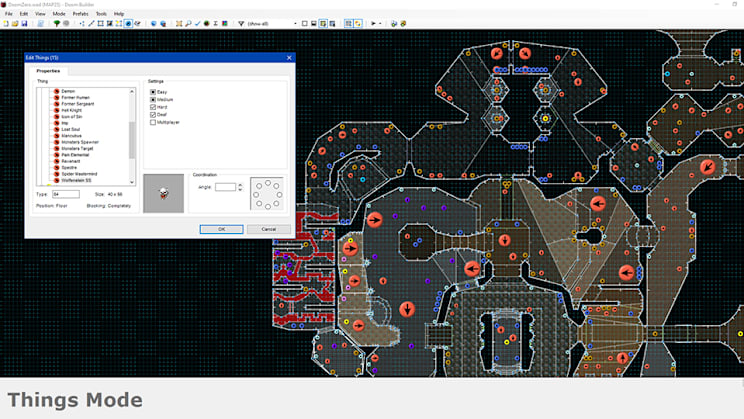Click the Type number input field
Image resolution: width=744 pixels, height=419 pixels.
66,194
